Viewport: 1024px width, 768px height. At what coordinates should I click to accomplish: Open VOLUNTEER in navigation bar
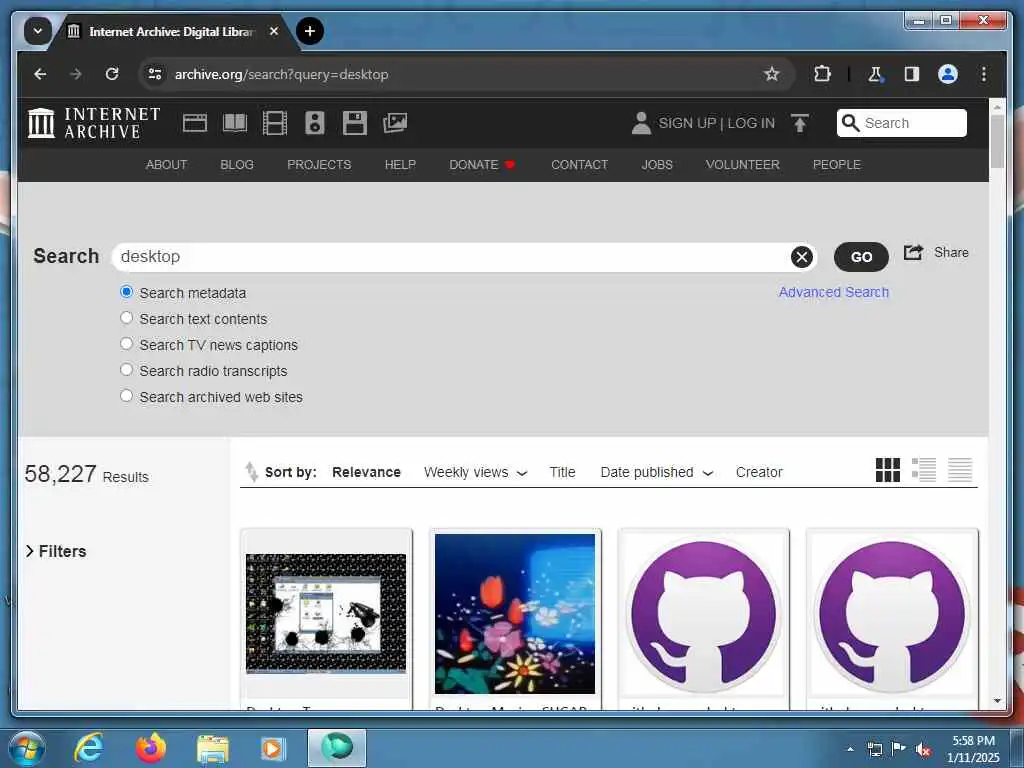pyautogui.click(x=743, y=165)
